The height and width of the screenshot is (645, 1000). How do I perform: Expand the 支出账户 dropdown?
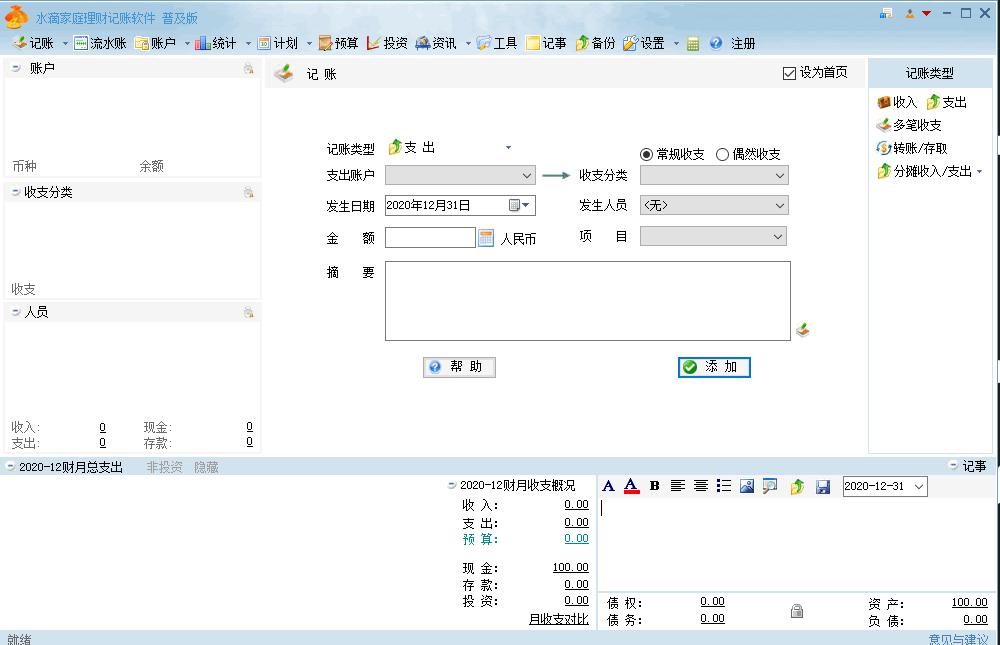click(460, 175)
